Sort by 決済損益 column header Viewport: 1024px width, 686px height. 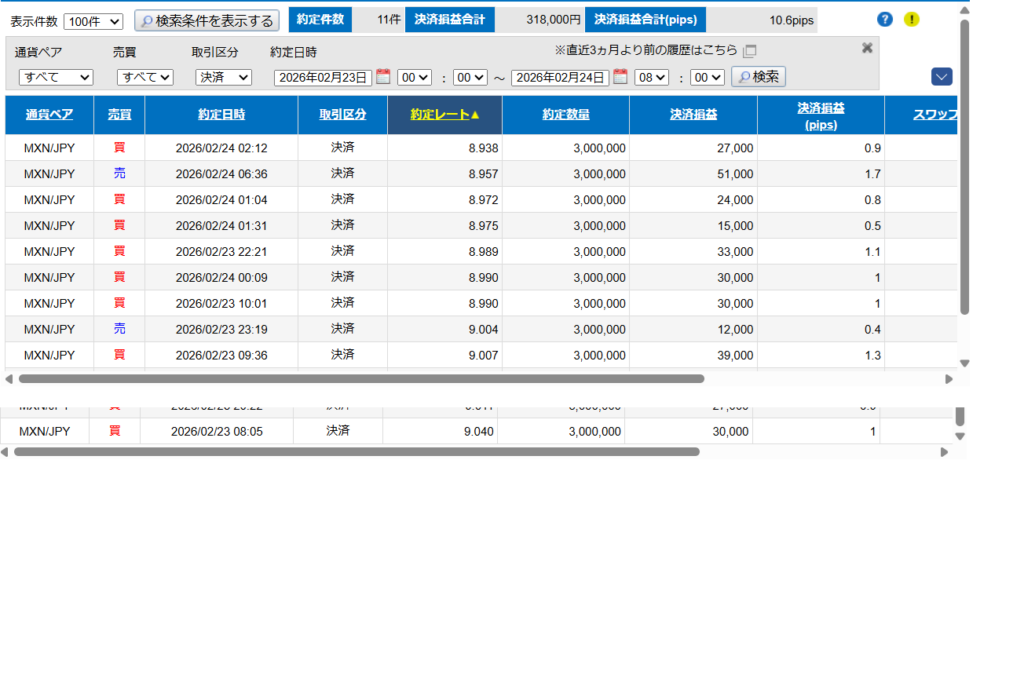click(x=693, y=115)
